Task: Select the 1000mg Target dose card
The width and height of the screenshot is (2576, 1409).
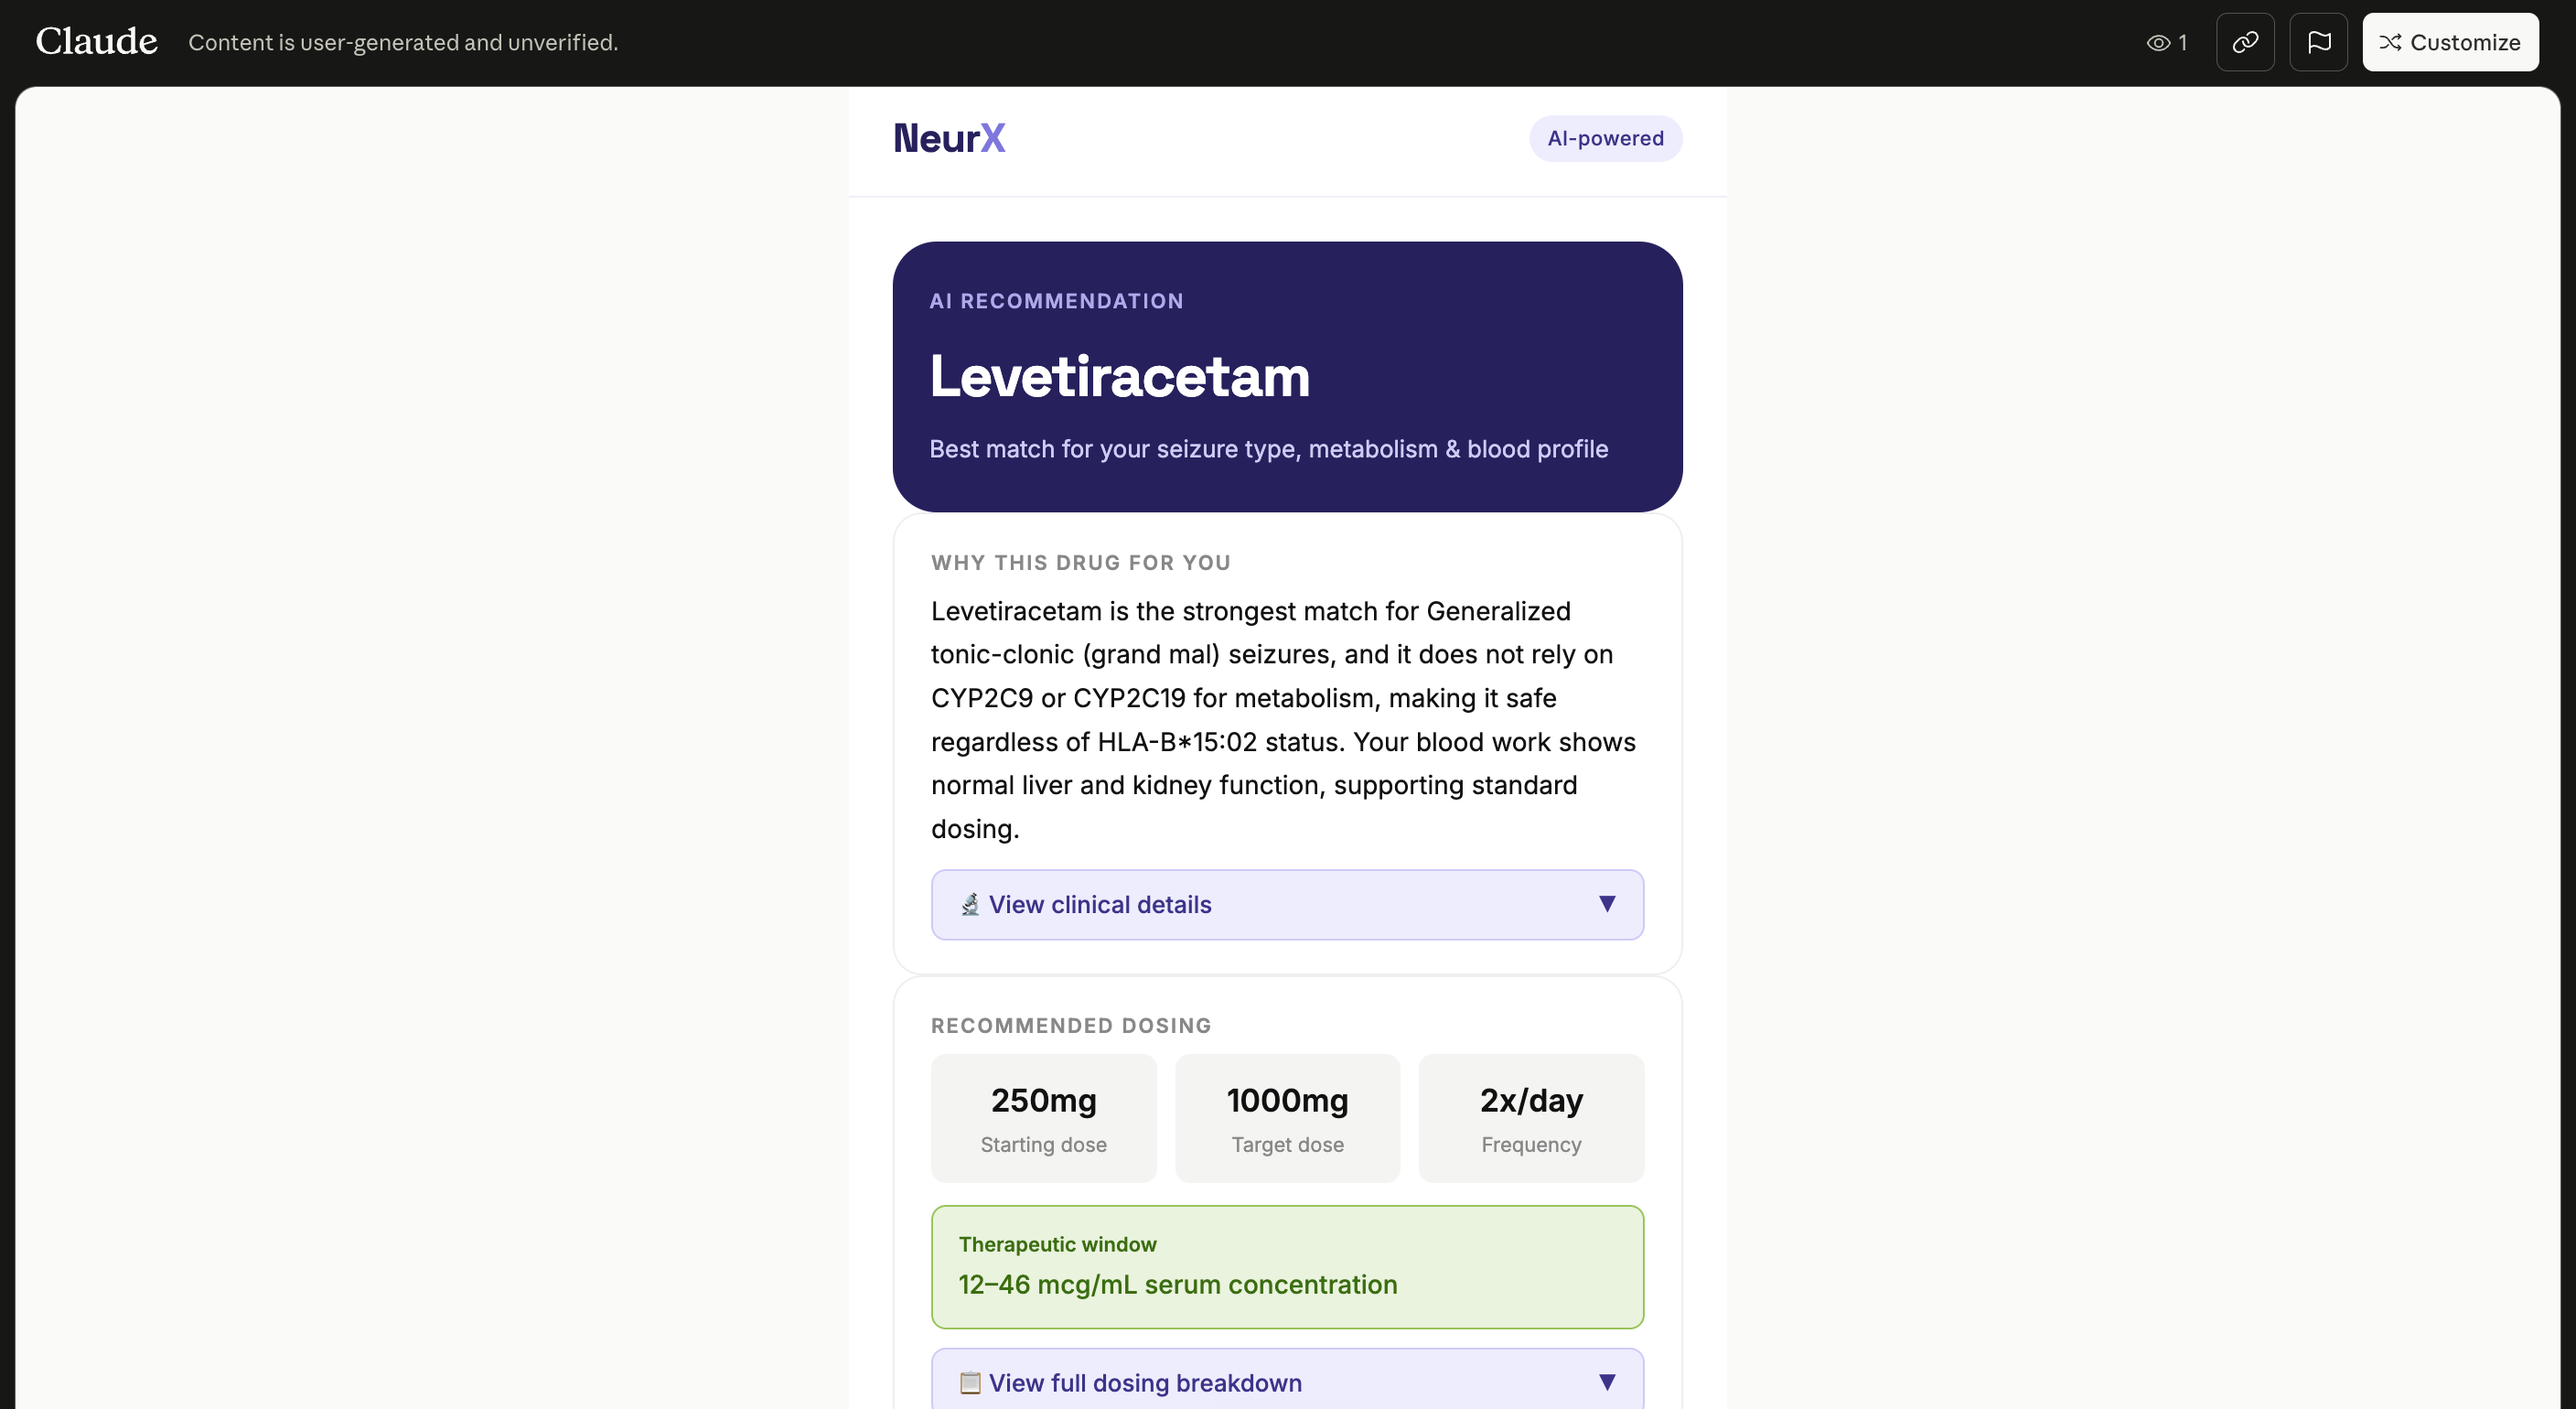Action: point(1287,1118)
